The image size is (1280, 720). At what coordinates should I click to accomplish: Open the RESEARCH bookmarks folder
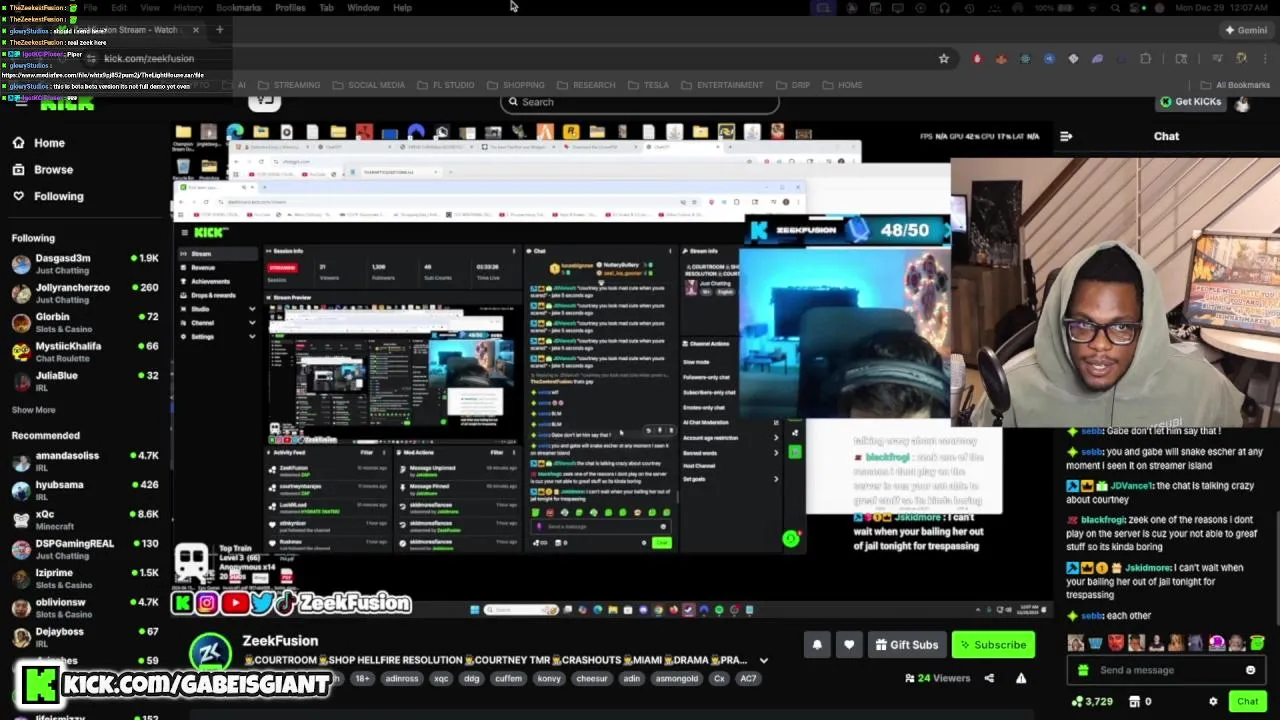tap(586, 85)
